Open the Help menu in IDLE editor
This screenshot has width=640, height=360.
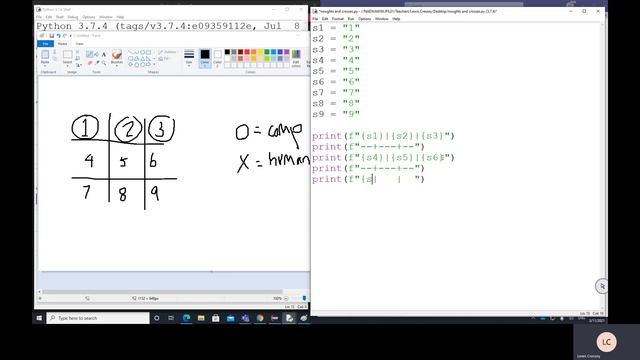click(396, 19)
